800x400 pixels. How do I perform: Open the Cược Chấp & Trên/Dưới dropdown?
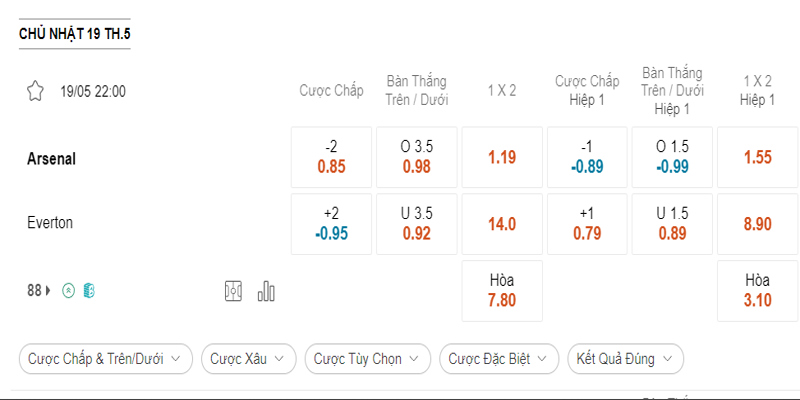click(x=105, y=358)
